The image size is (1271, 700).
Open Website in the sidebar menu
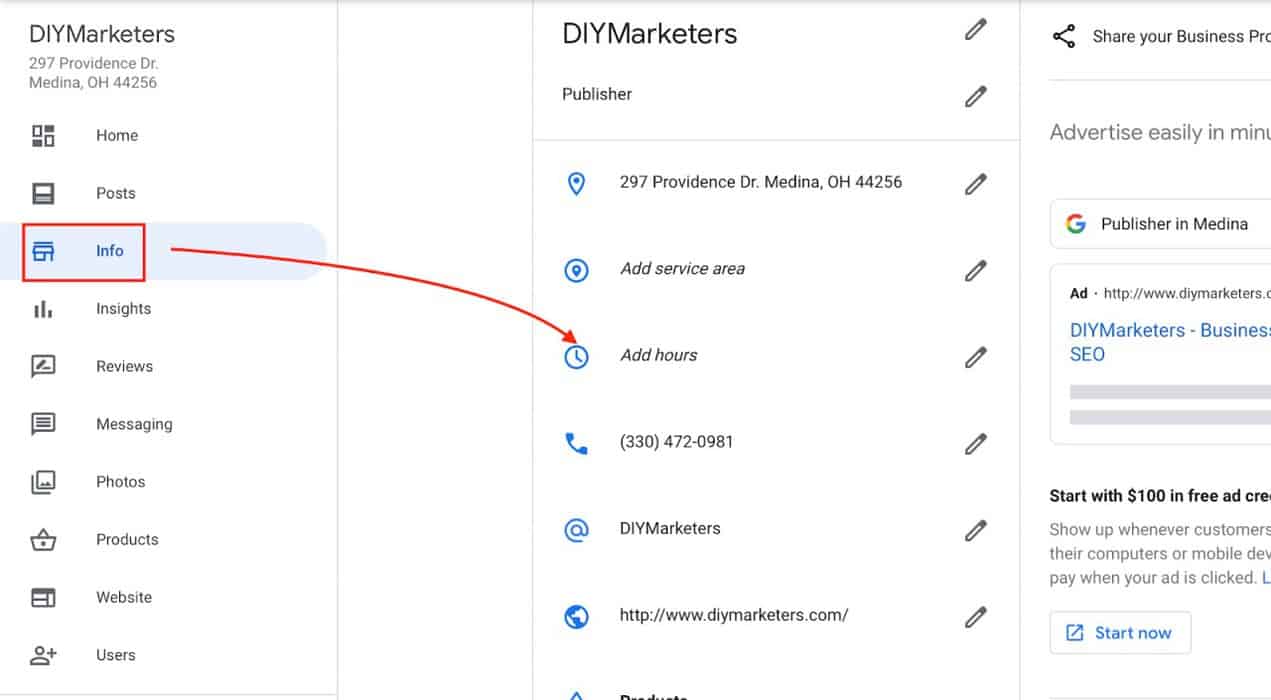124,598
